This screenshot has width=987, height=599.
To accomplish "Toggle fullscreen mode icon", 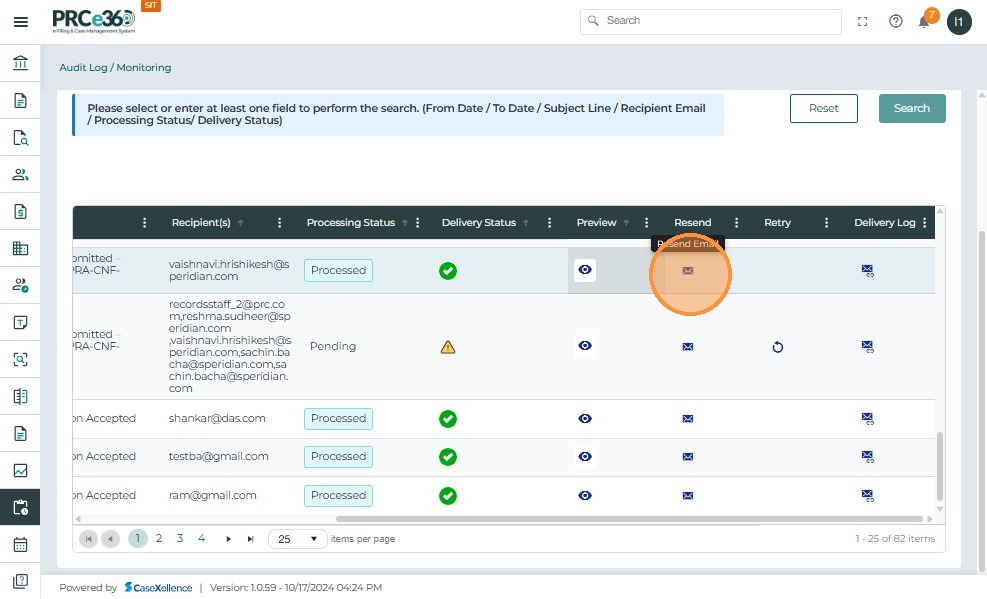I will pyautogui.click(x=863, y=21).
